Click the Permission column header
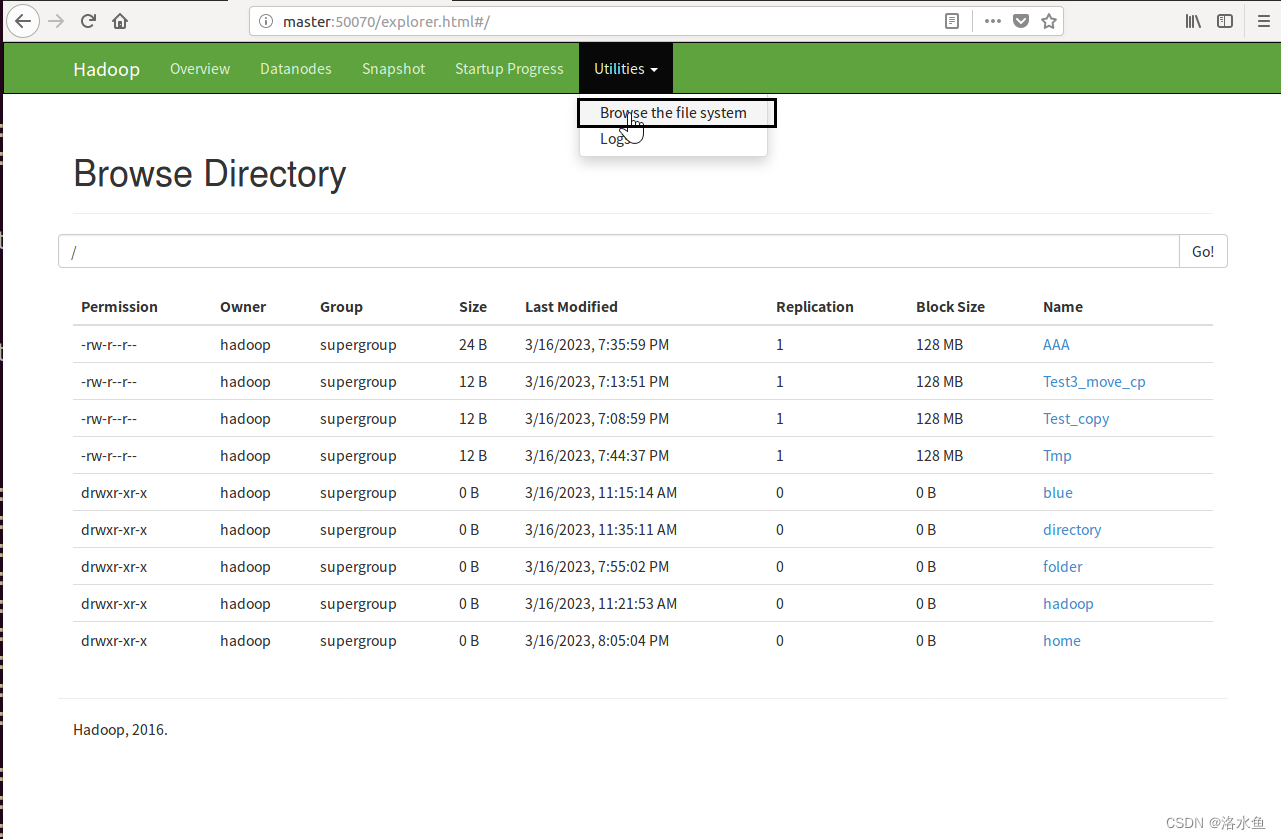Viewport: 1281px width, 839px height. point(119,307)
